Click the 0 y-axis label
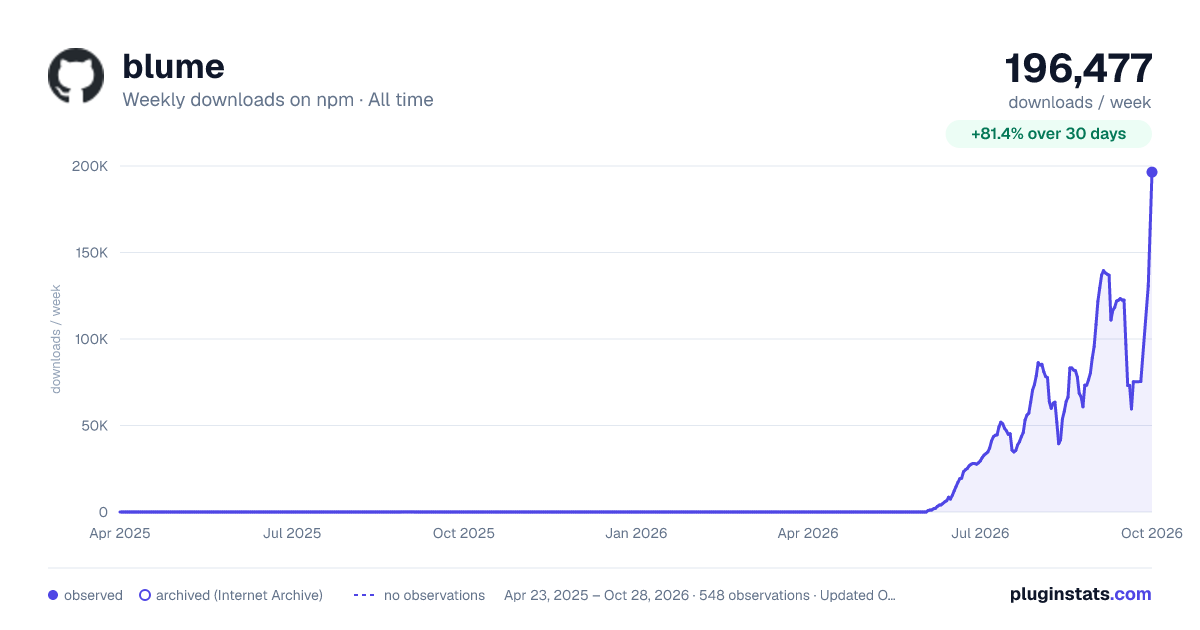 tap(104, 512)
